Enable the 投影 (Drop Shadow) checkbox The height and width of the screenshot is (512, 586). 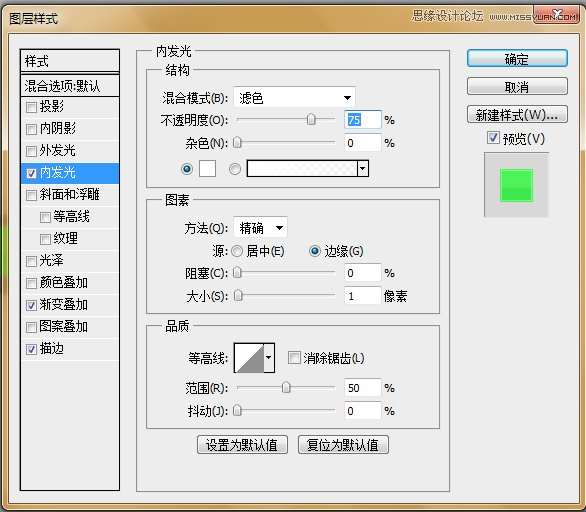[31, 107]
